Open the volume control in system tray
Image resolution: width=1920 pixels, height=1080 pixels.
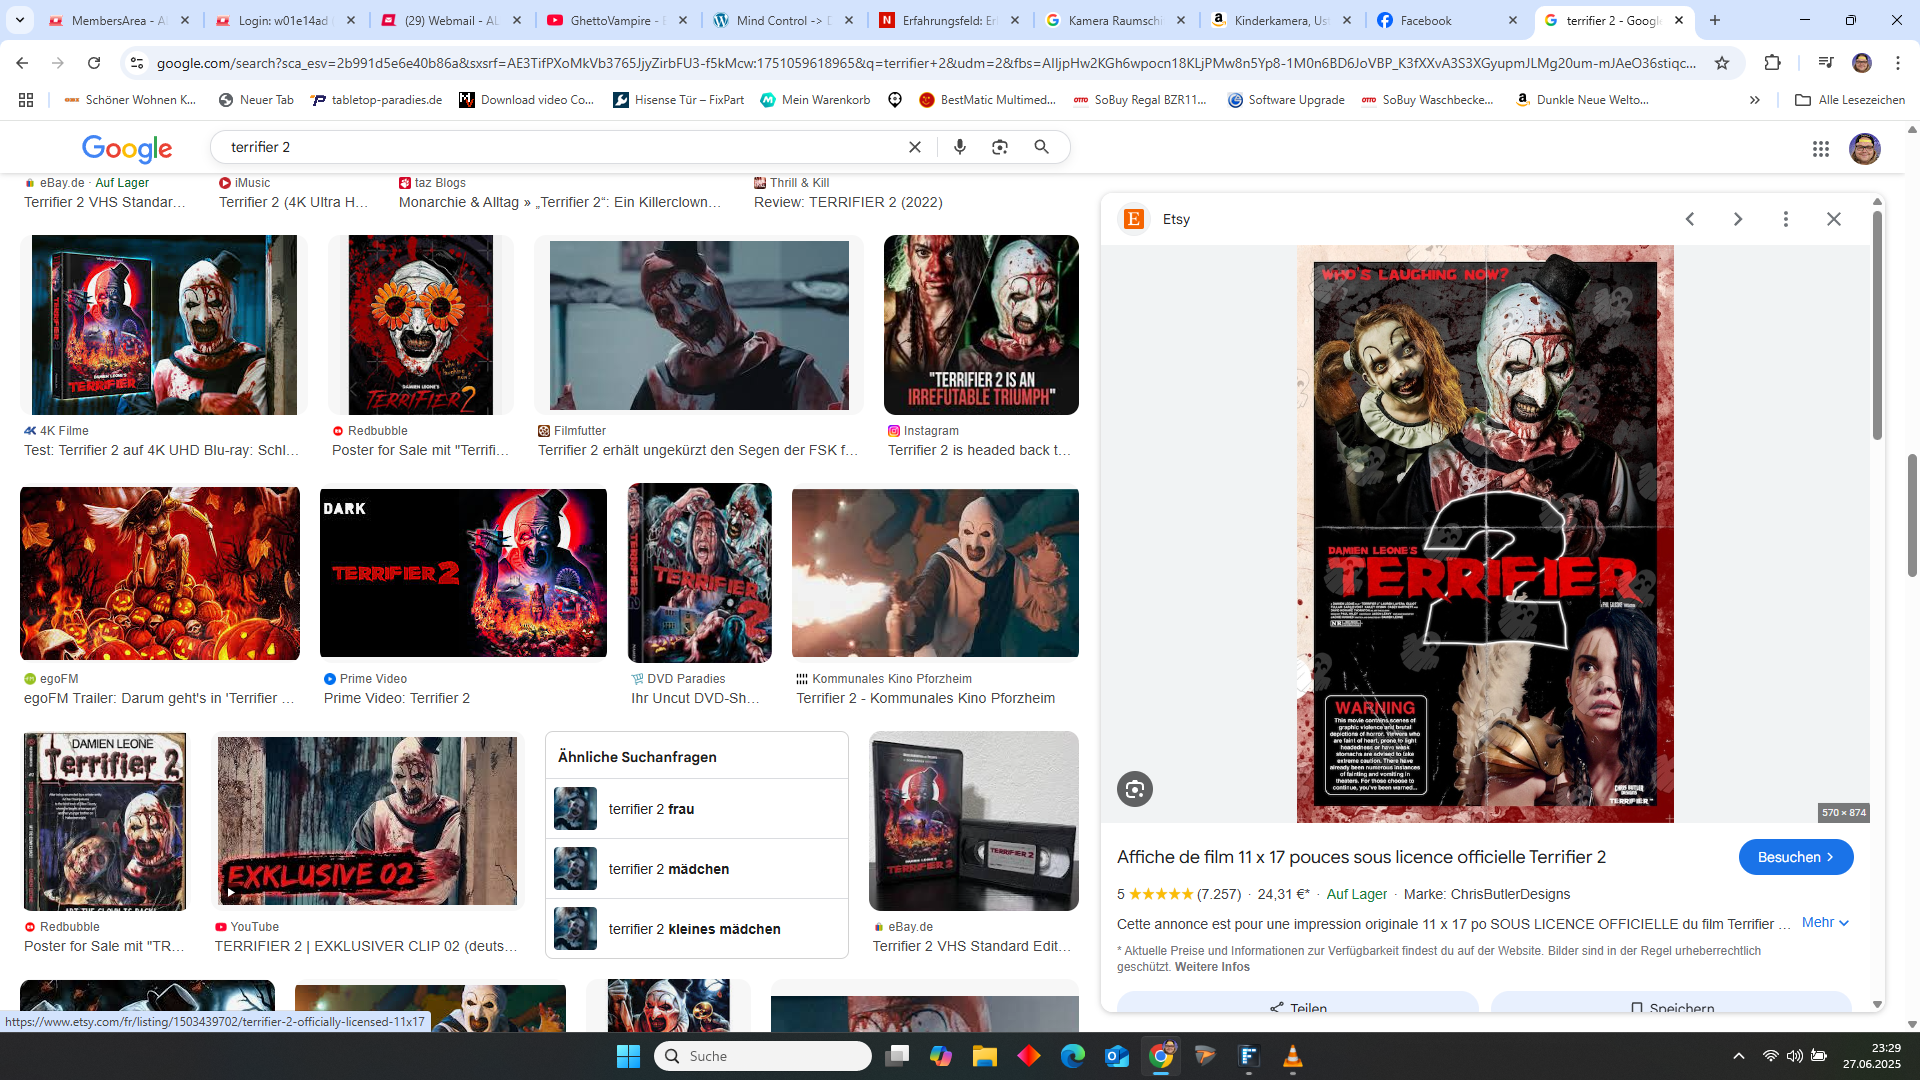click(1795, 1056)
